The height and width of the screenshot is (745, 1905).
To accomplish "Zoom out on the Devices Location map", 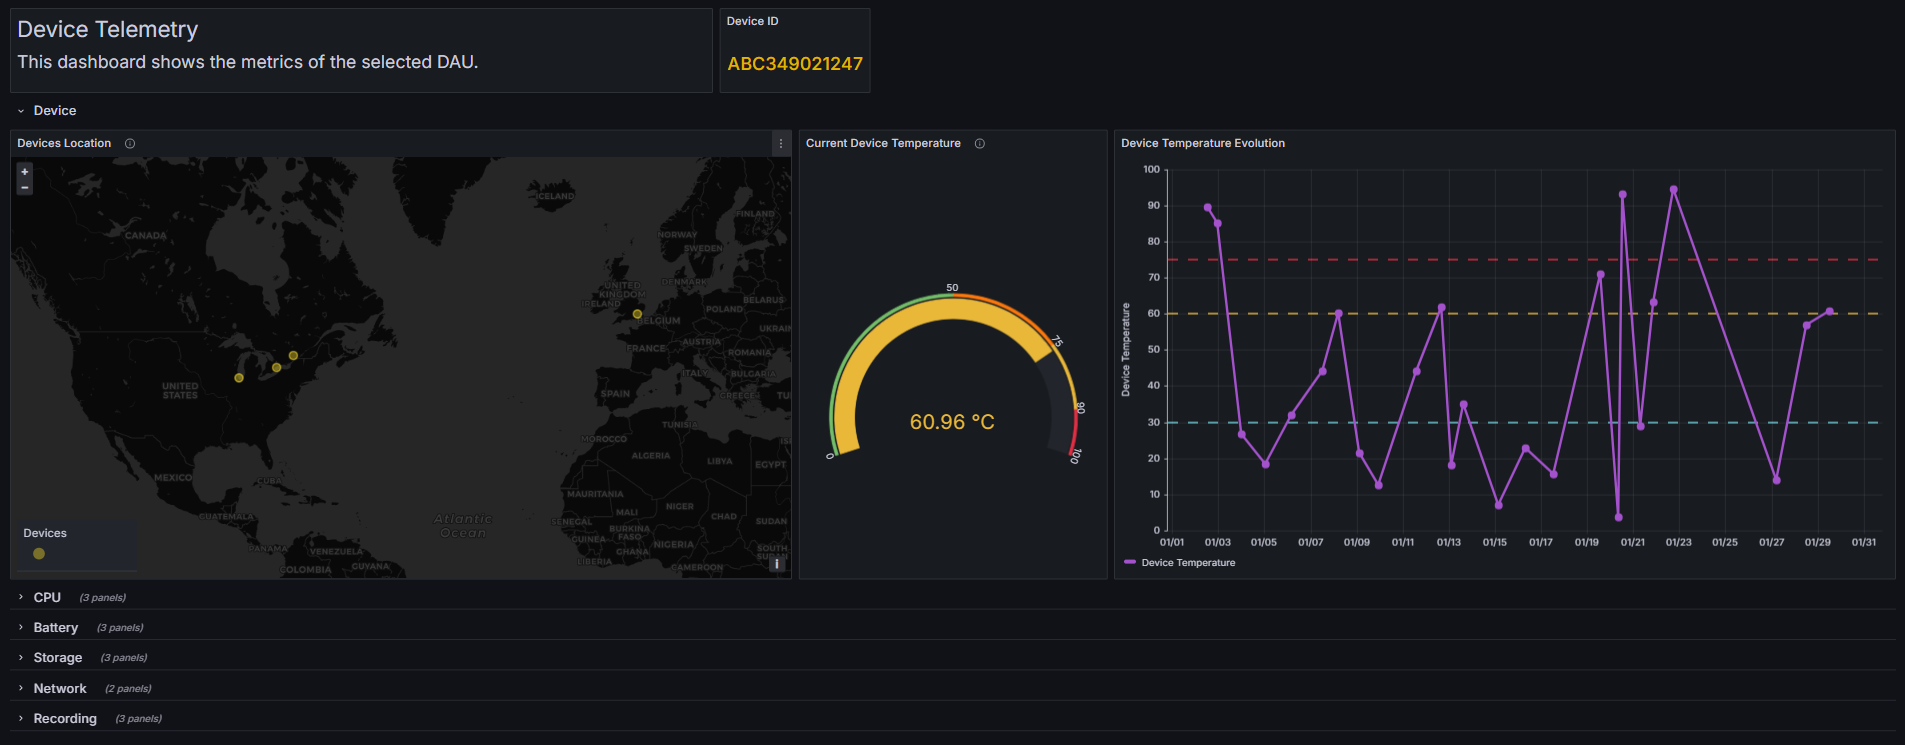I will [25, 187].
